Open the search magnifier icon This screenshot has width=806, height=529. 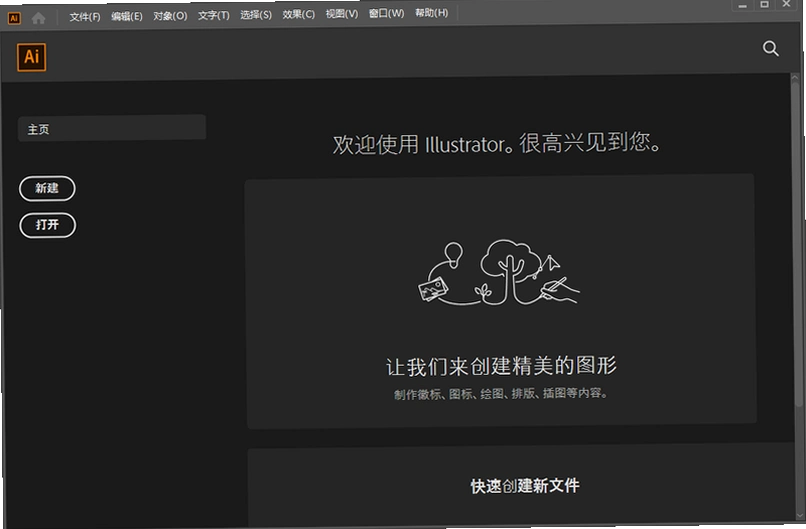pyautogui.click(x=770, y=49)
